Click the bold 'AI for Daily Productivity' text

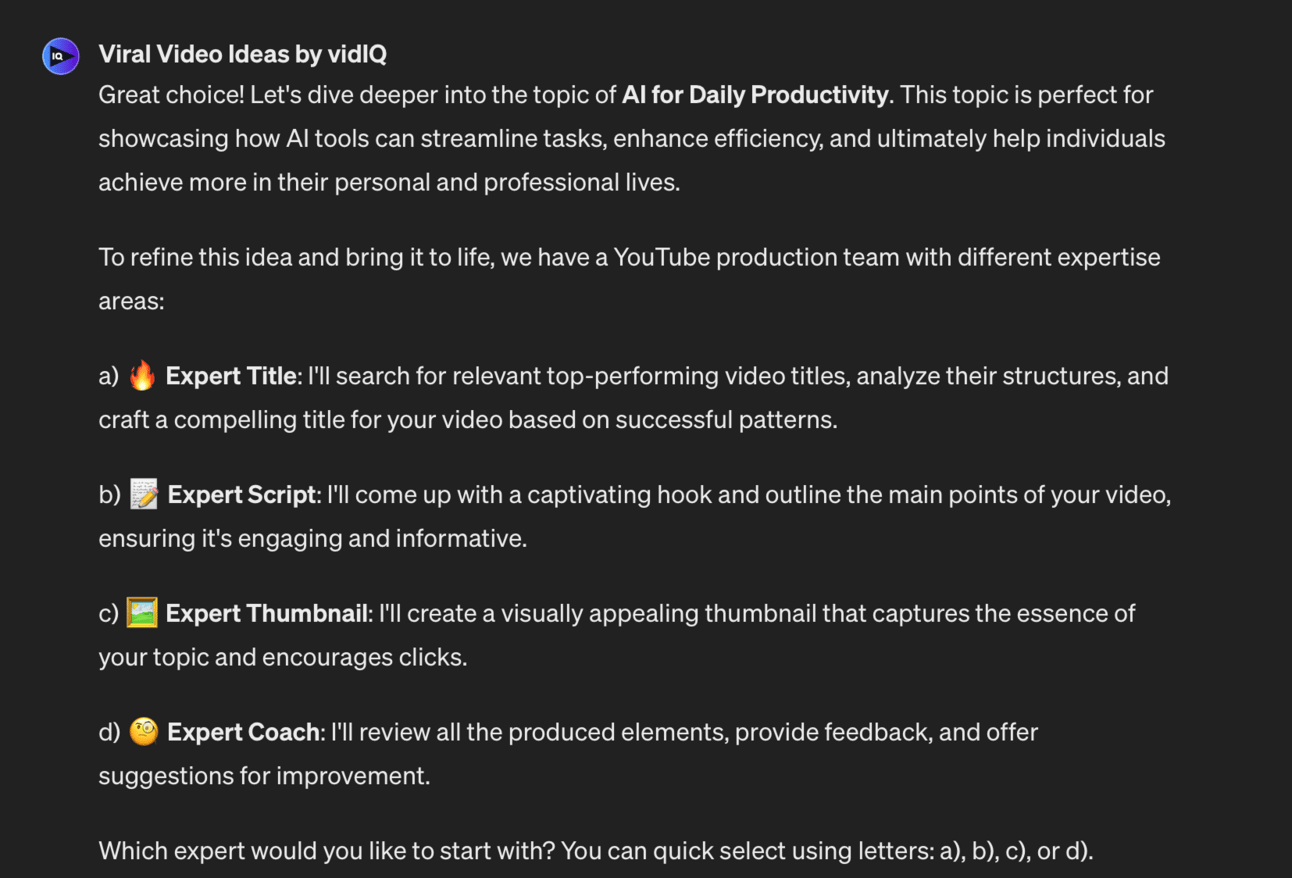tap(755, 95)
